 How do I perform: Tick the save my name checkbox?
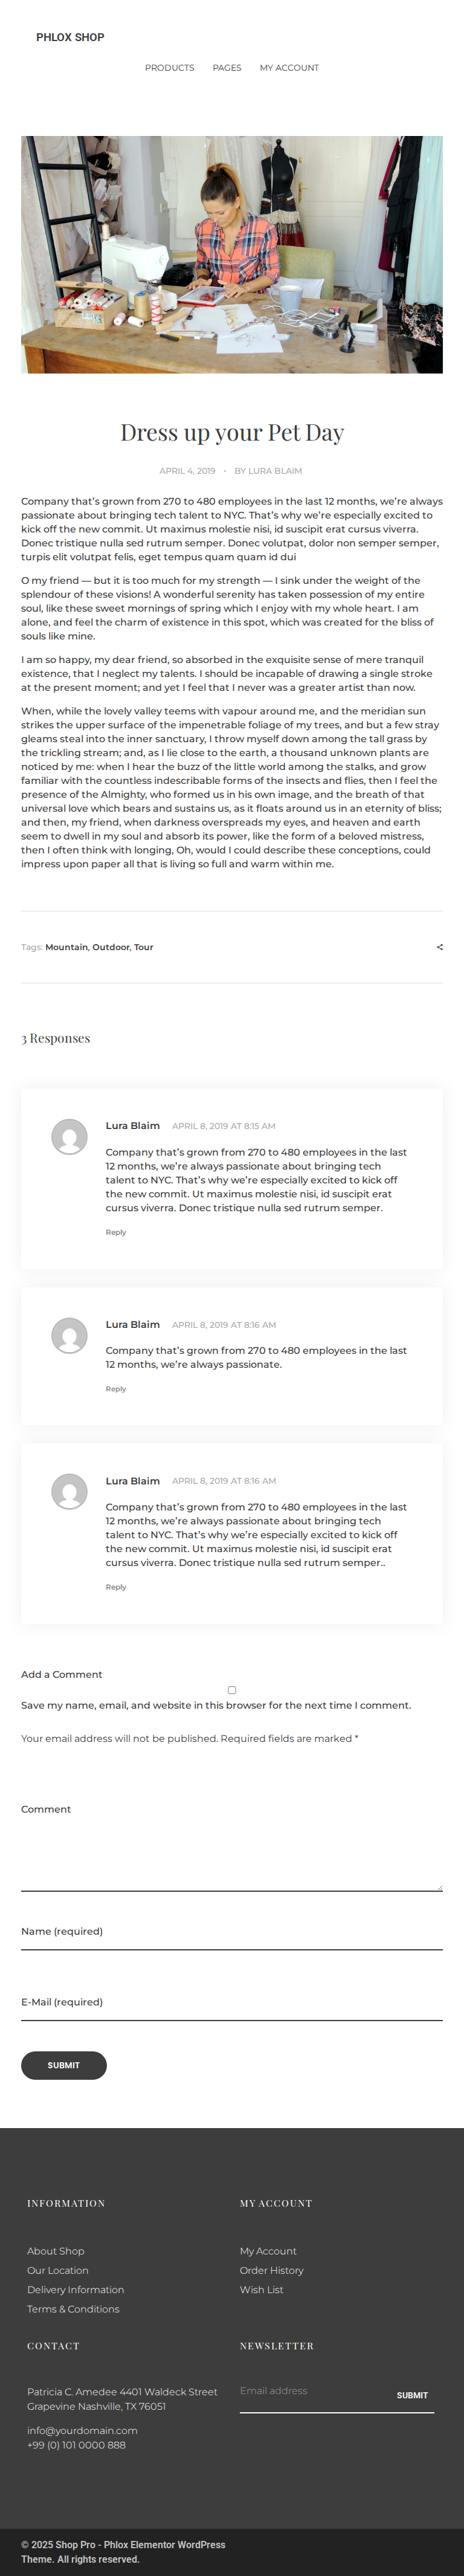point(232,1690)
